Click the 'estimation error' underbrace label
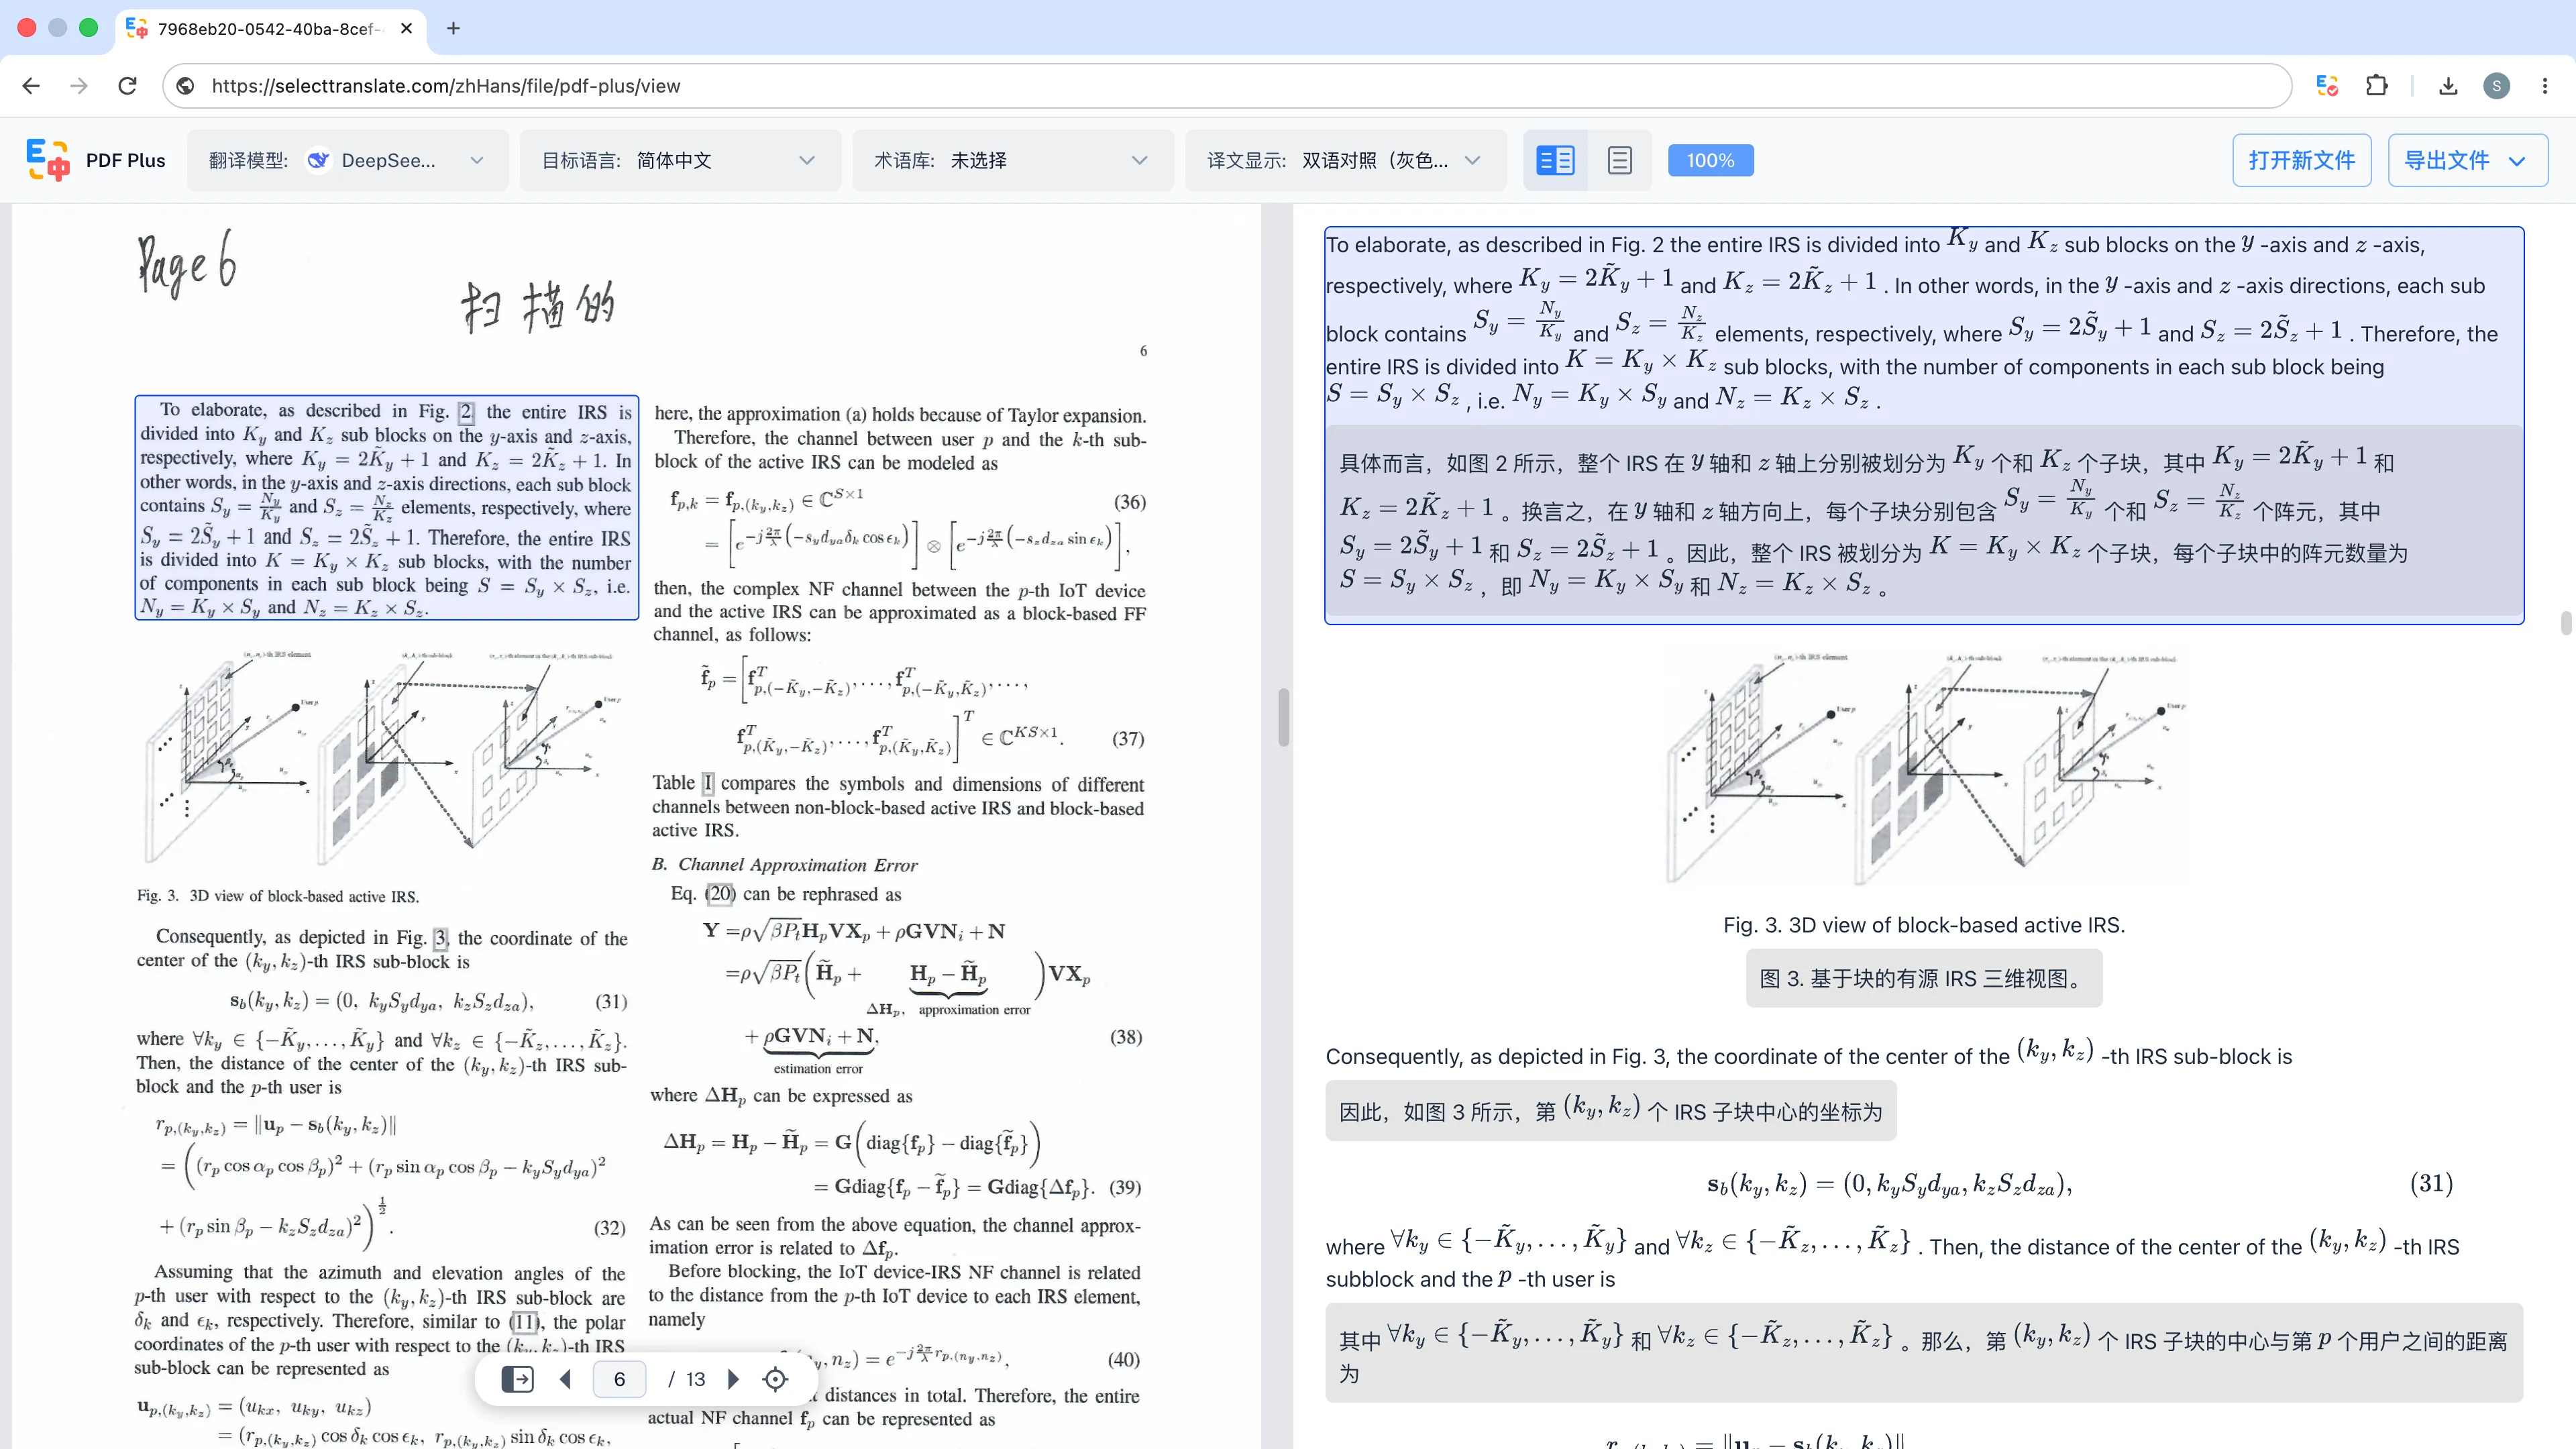Viewport: 2576px width, 1449px height. pyautogui.click(x=818, y=1068)
